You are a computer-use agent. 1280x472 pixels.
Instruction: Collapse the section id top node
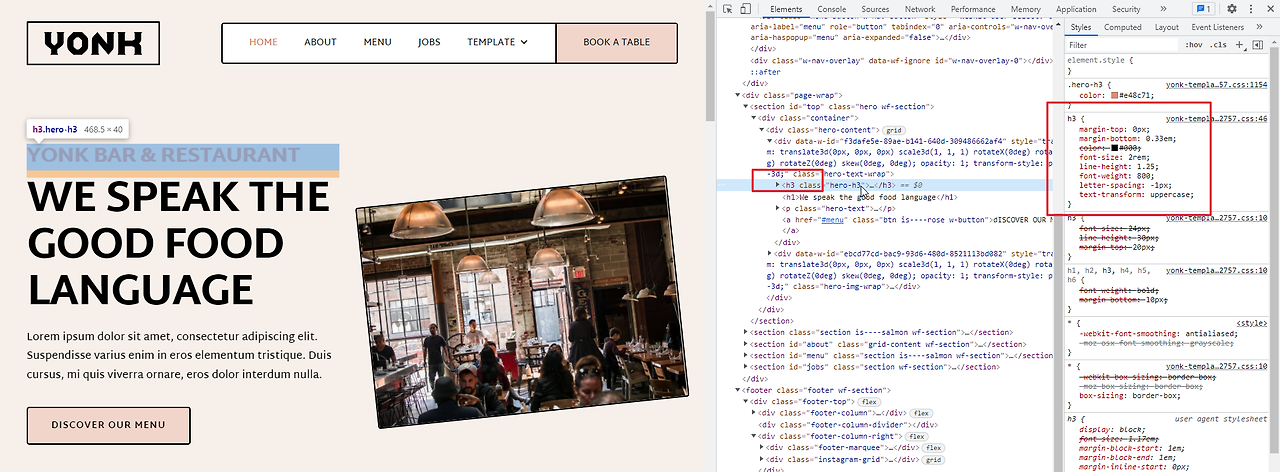746,106
